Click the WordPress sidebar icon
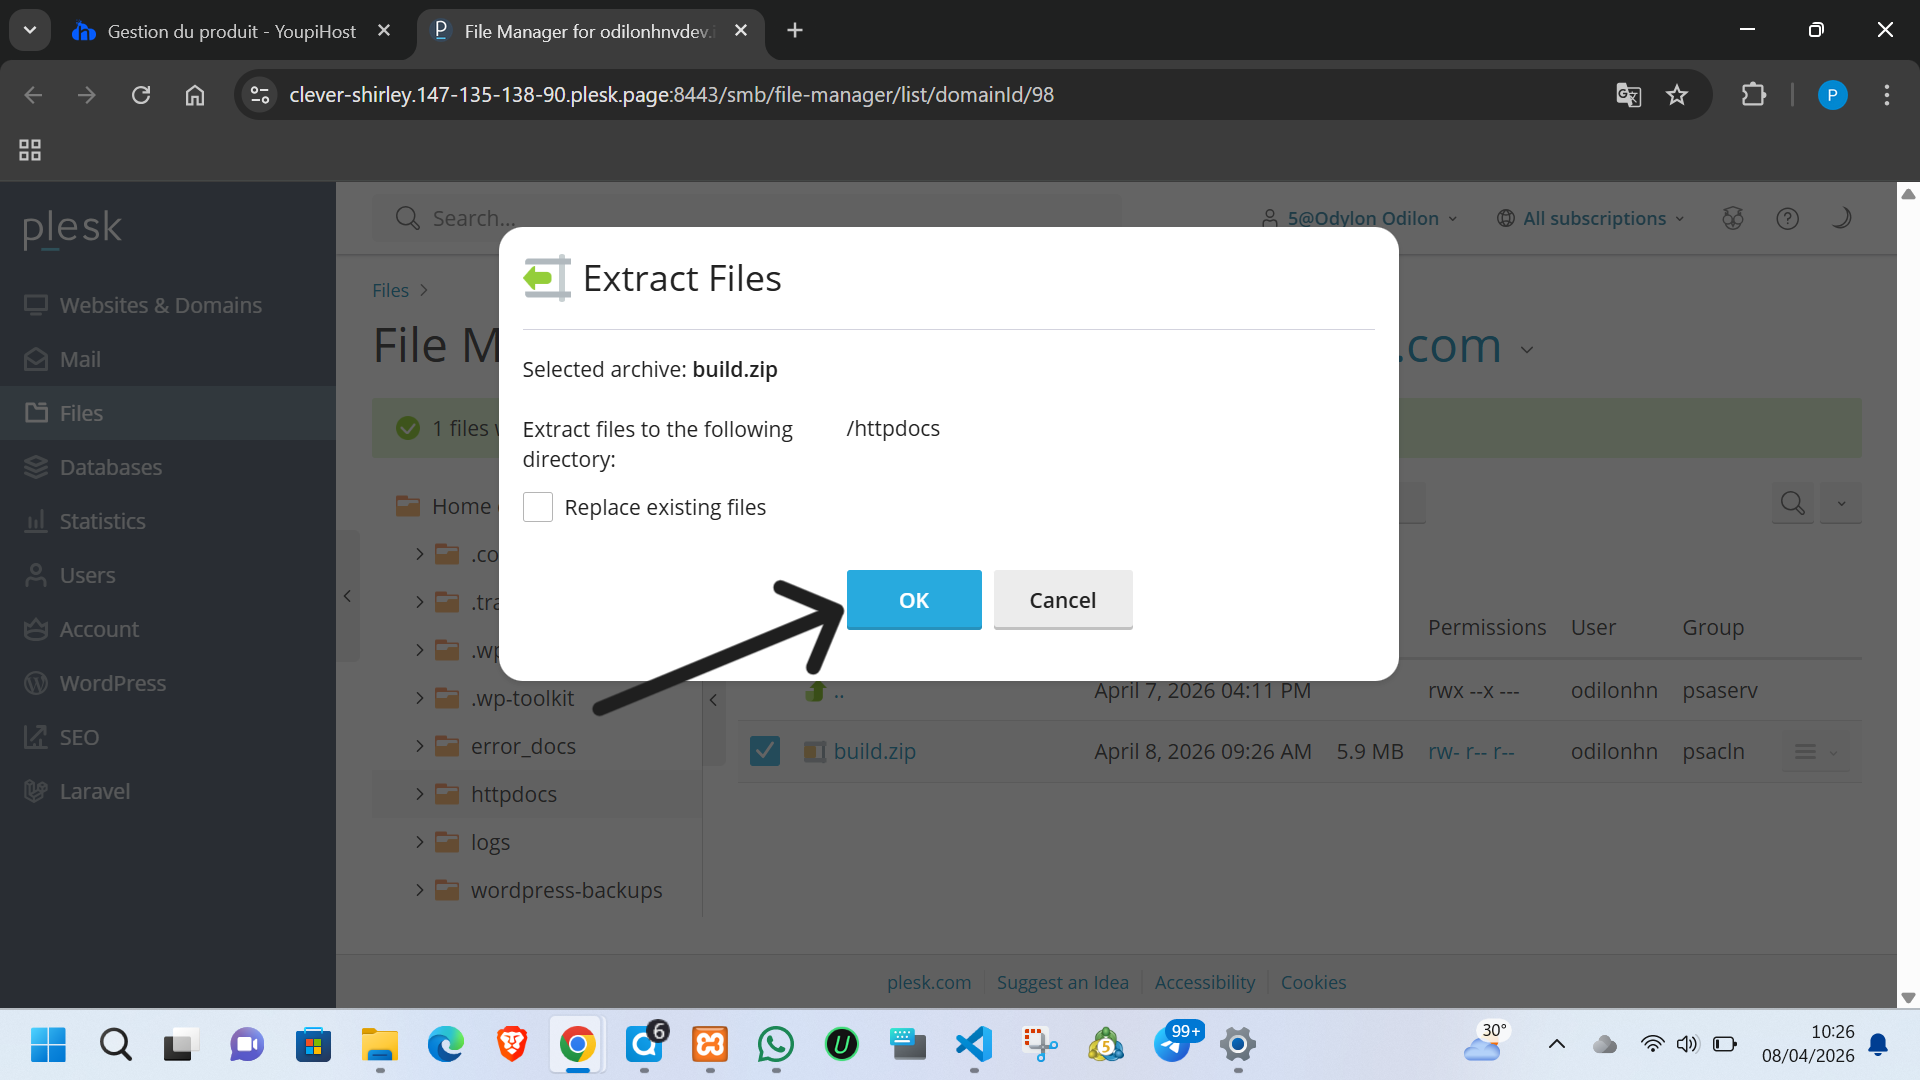Image resolution: width=1920 pixels, height=1080 pixels. point(36,683)
